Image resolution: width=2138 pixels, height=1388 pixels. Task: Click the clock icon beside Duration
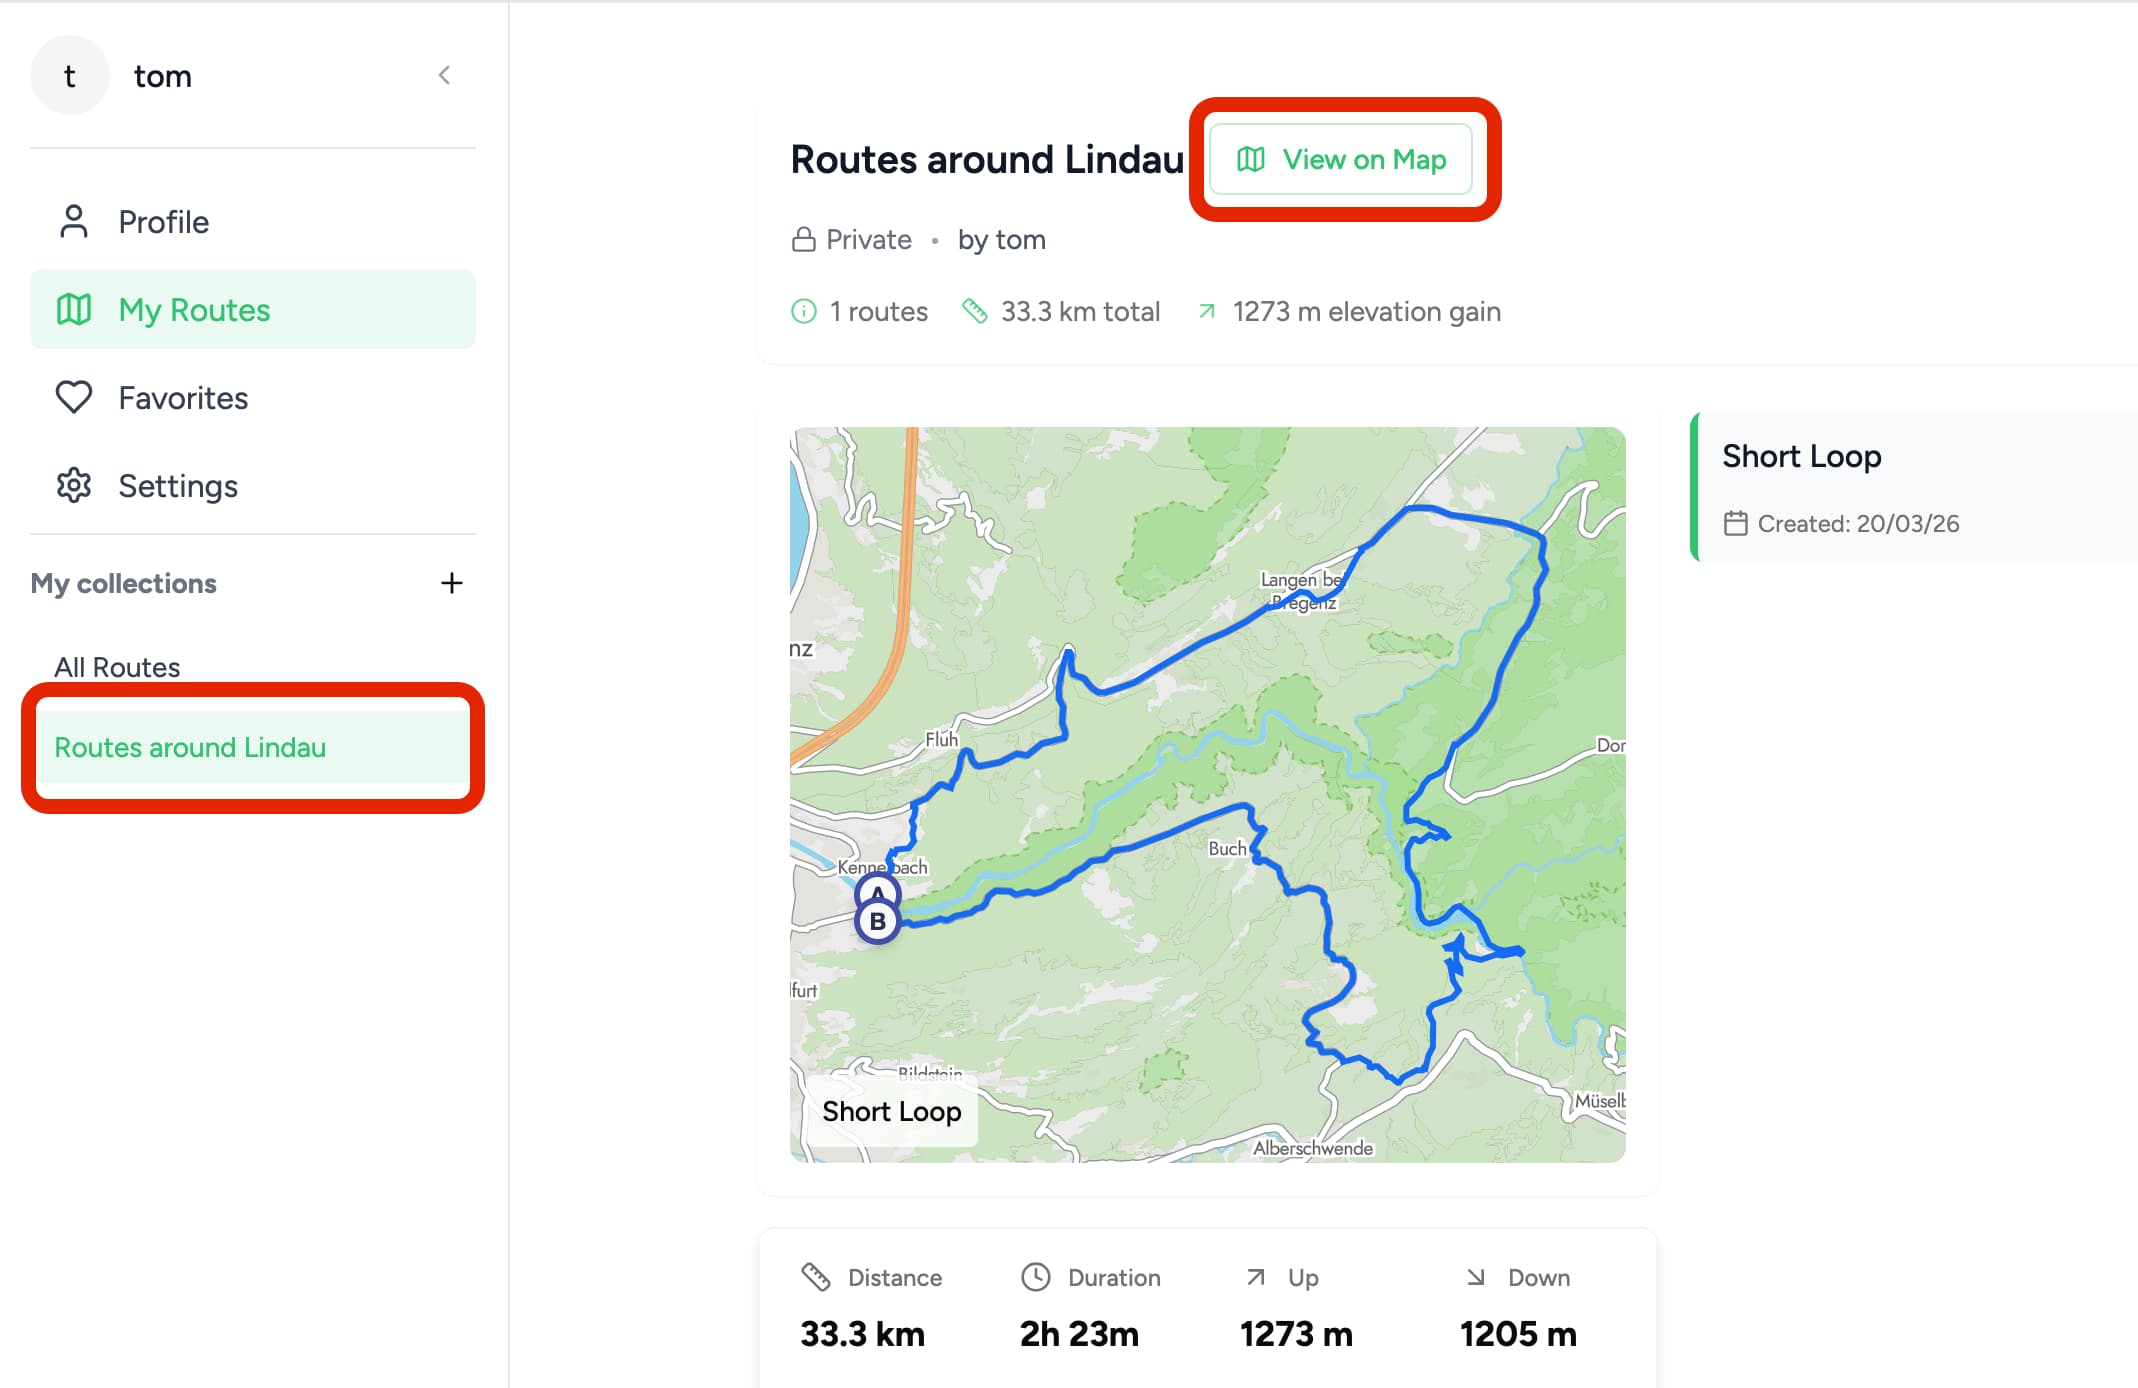[x=1035, y=1277]
